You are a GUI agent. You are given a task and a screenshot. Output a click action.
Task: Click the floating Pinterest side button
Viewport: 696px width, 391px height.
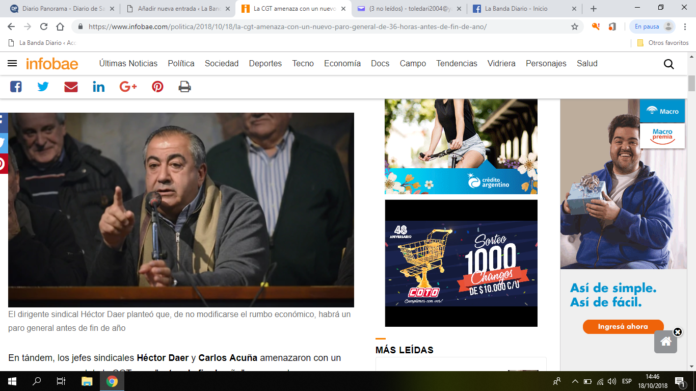(3, 164)
